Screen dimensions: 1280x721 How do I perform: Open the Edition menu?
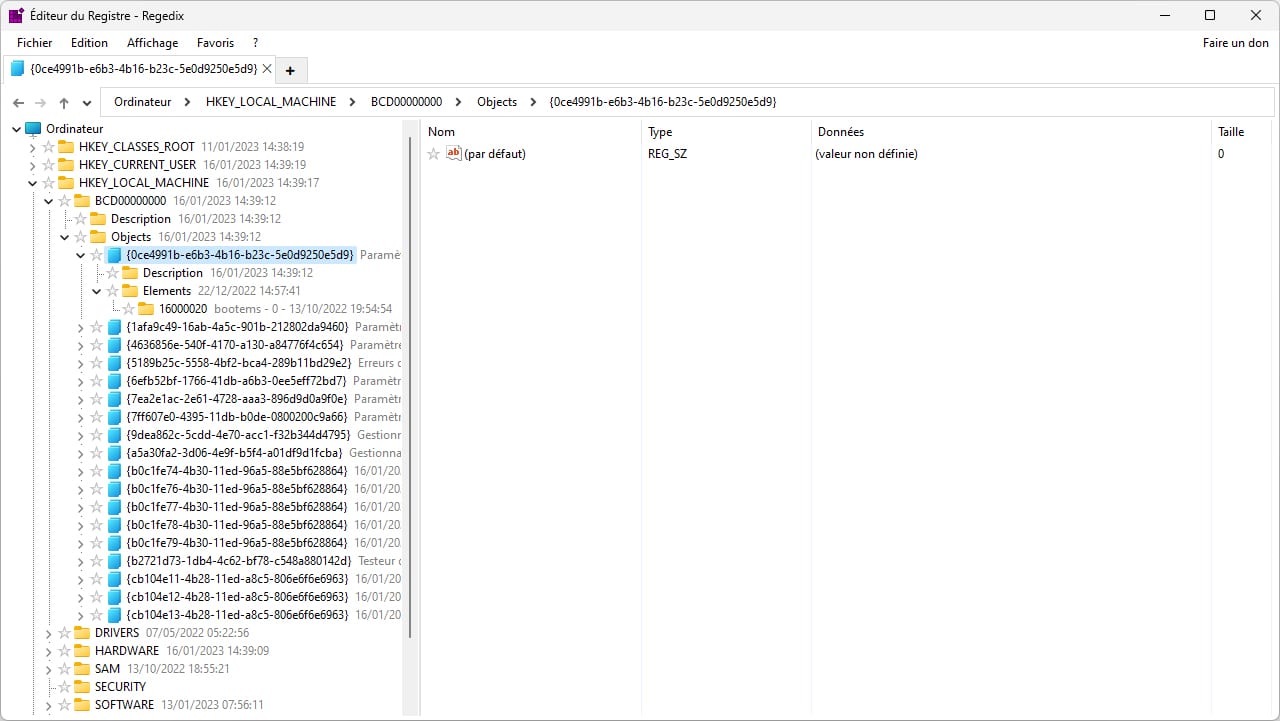(x=89, y=43)
